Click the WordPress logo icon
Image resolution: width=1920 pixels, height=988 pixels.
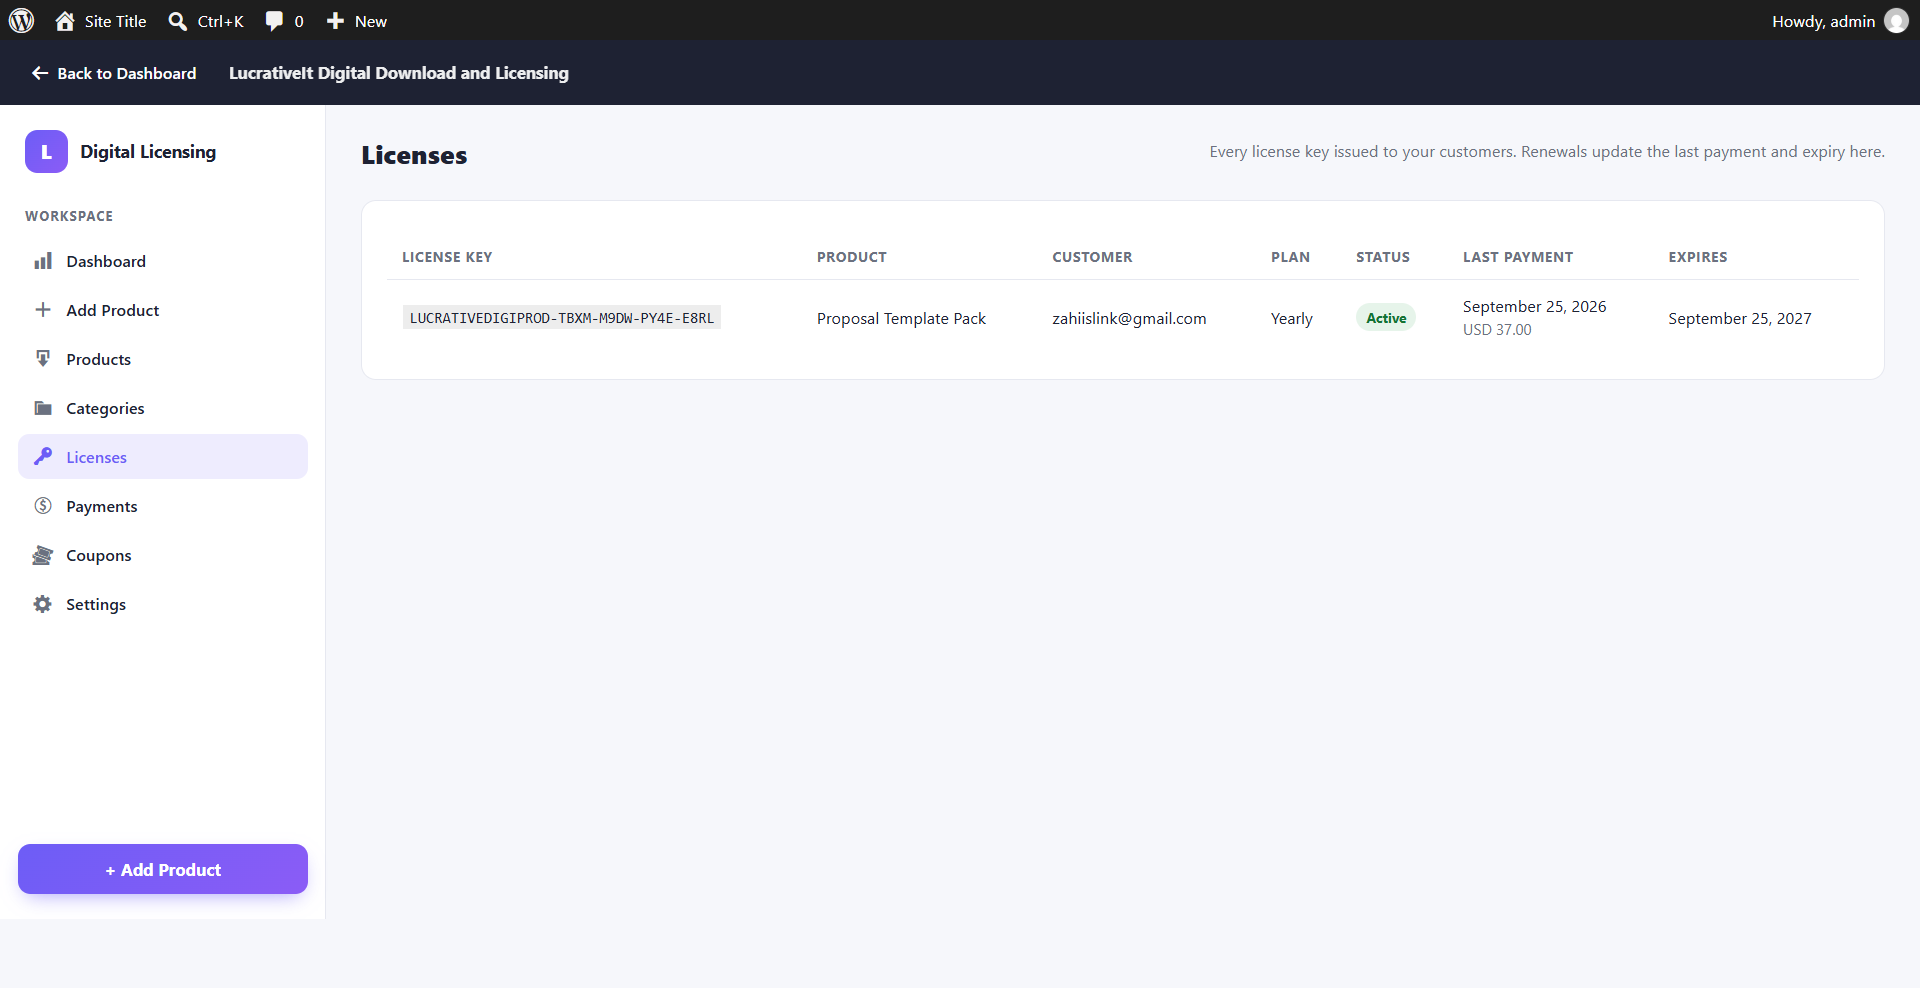21,21
